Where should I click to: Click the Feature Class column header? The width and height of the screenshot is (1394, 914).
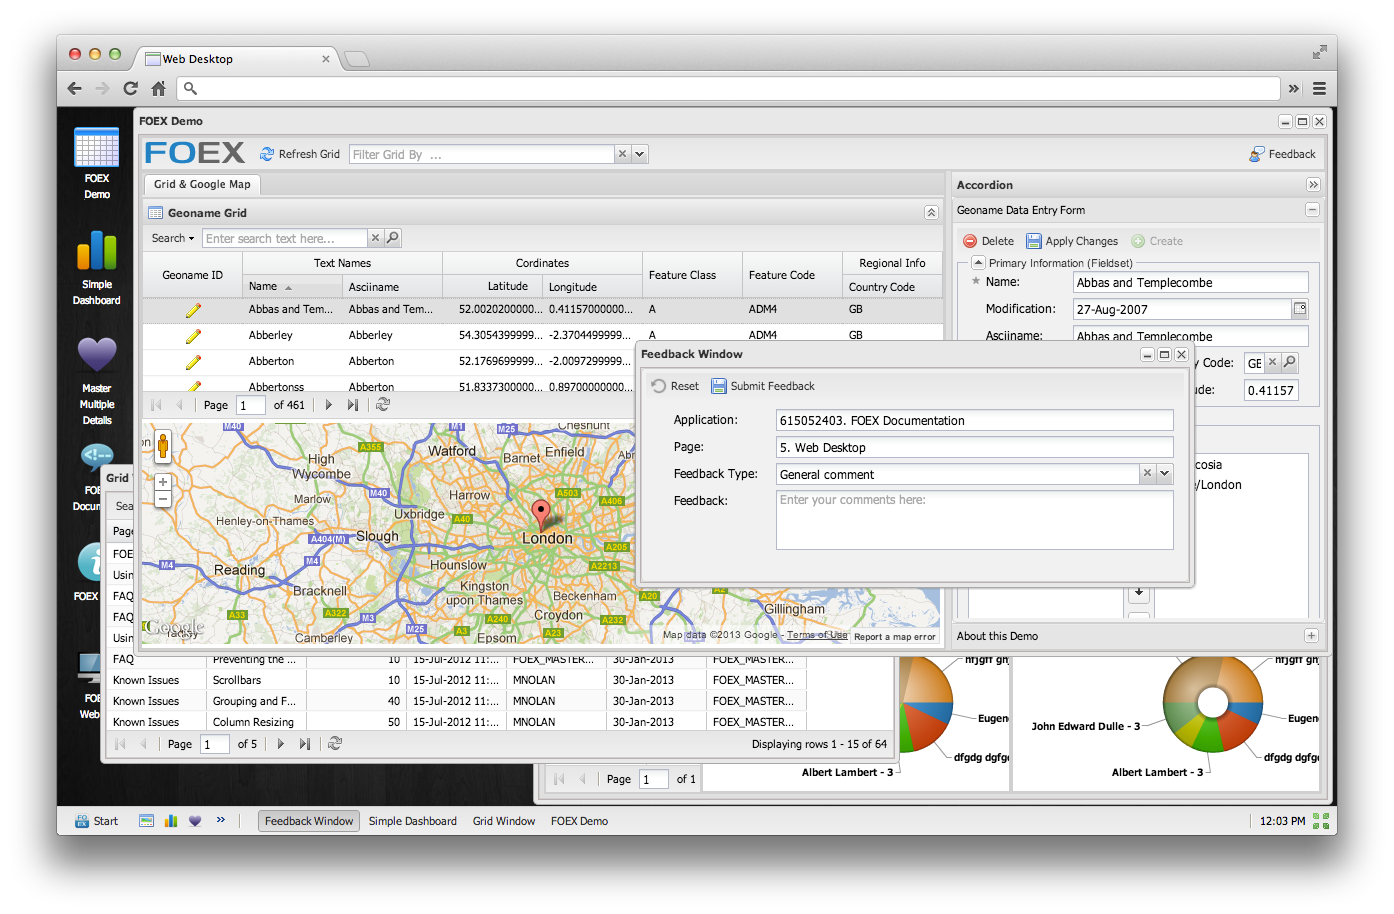[x=692, y=275]
